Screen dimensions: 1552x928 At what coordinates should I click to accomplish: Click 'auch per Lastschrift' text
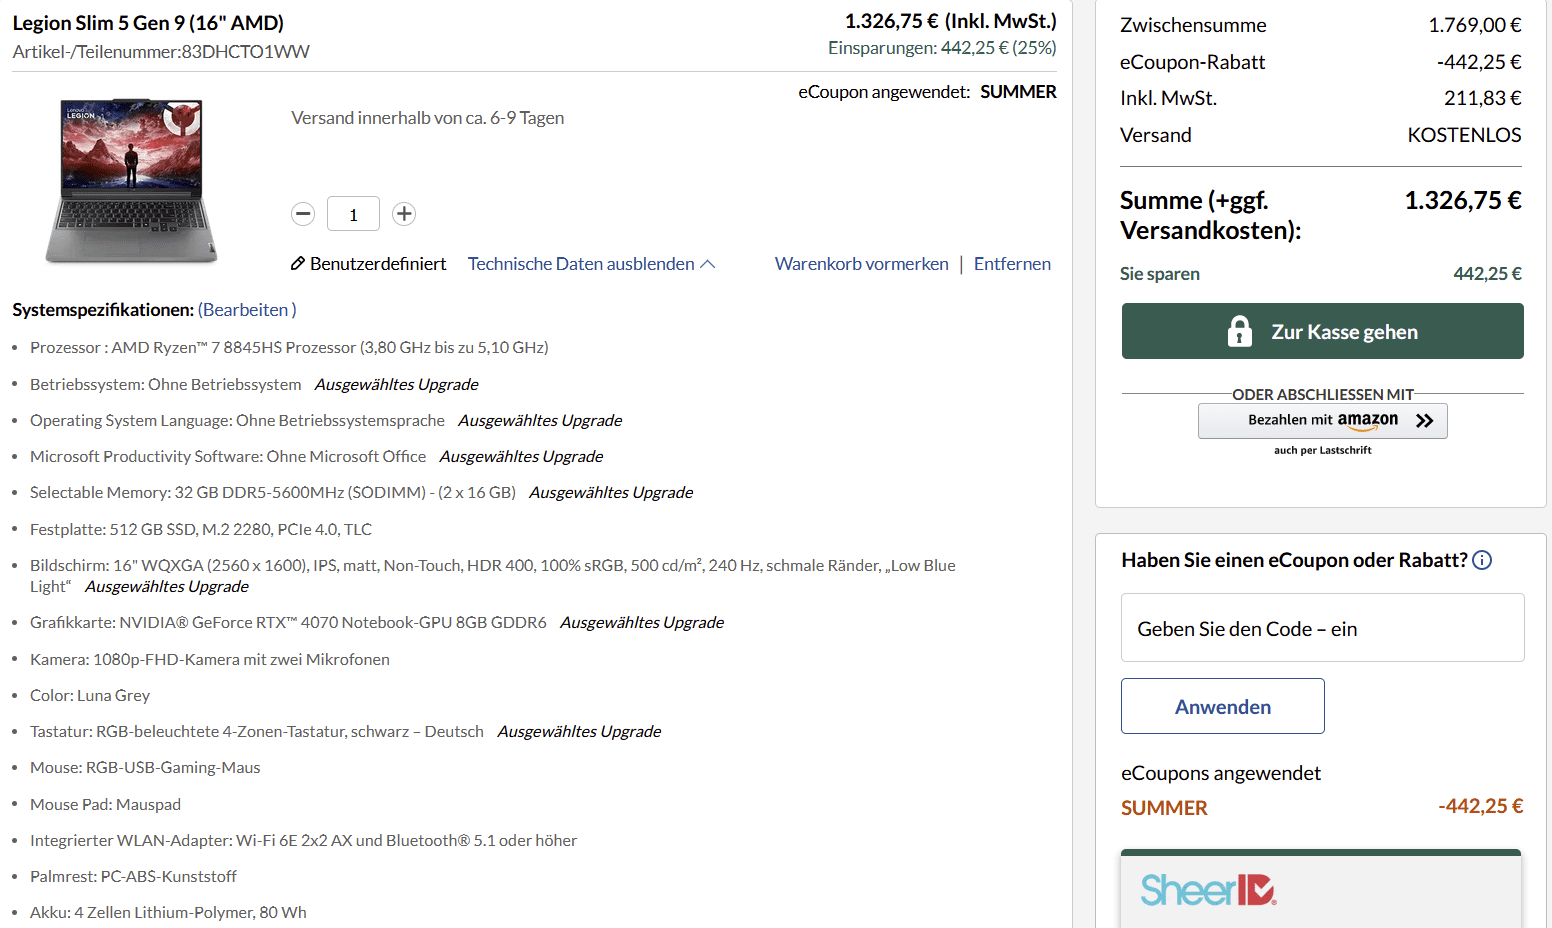(x=1322, y=451)
